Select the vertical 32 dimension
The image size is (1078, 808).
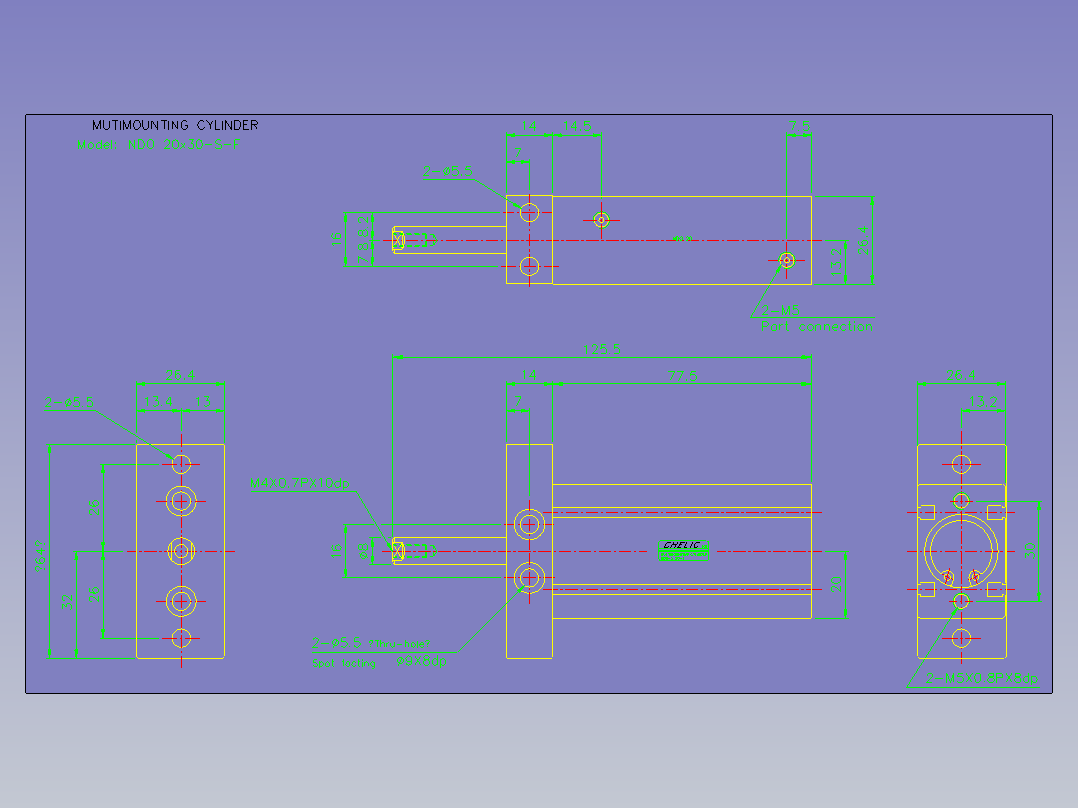67,603
